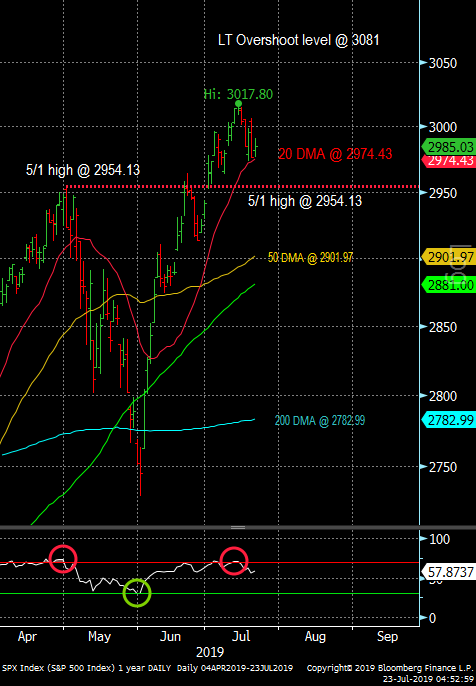The width and height of the screenshot is (476, 686).
Task: Click the Bloomberg Finance L.P. copyright text
Action: [x=390, y=668]
